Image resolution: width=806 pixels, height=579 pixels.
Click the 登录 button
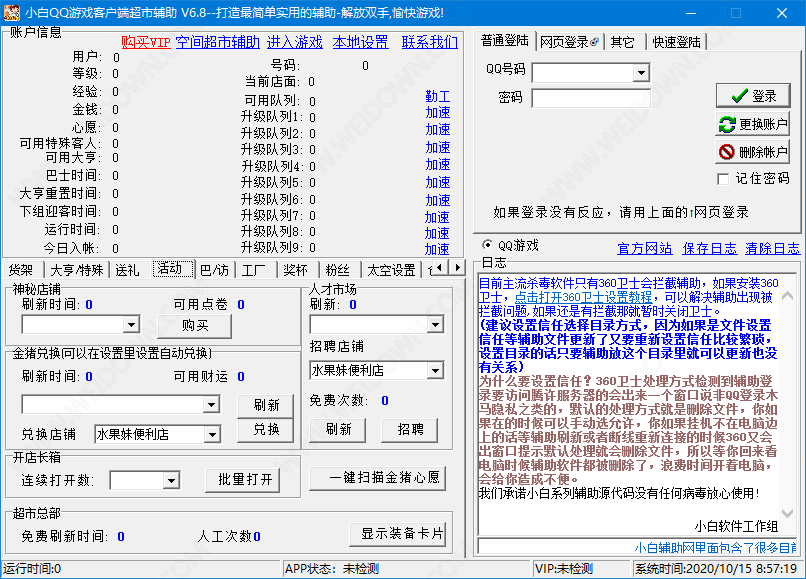coord(753,96)
